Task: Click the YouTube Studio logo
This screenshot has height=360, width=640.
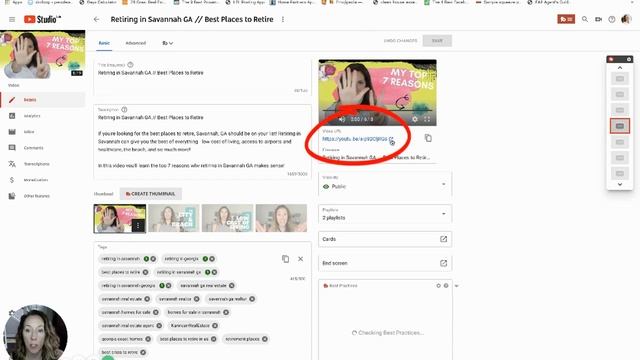Action: 42,19
